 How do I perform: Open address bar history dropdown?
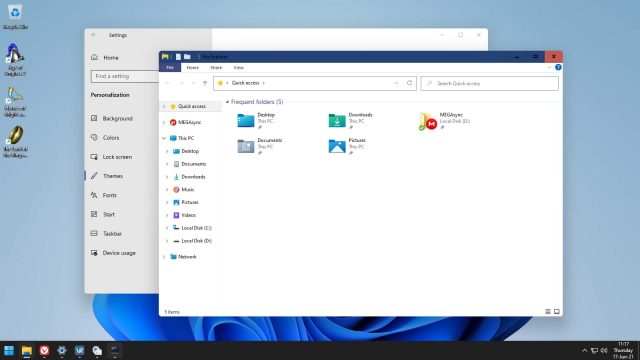click(396, 83)
